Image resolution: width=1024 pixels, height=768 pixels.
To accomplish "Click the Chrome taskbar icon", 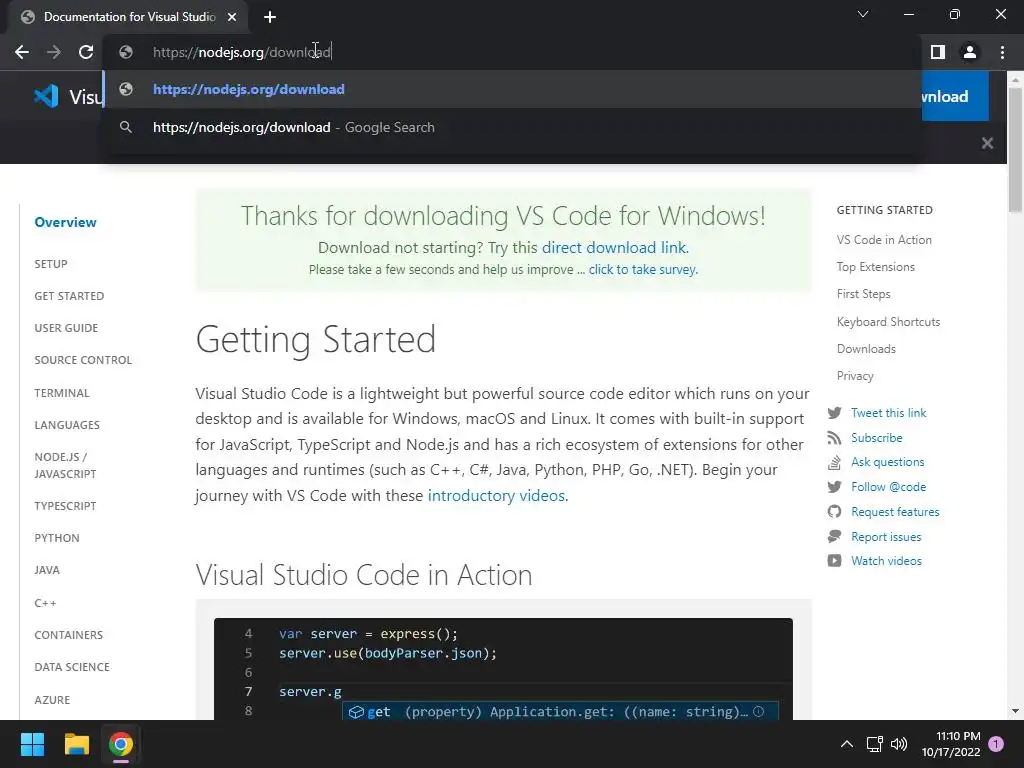I will pos(120,744).
